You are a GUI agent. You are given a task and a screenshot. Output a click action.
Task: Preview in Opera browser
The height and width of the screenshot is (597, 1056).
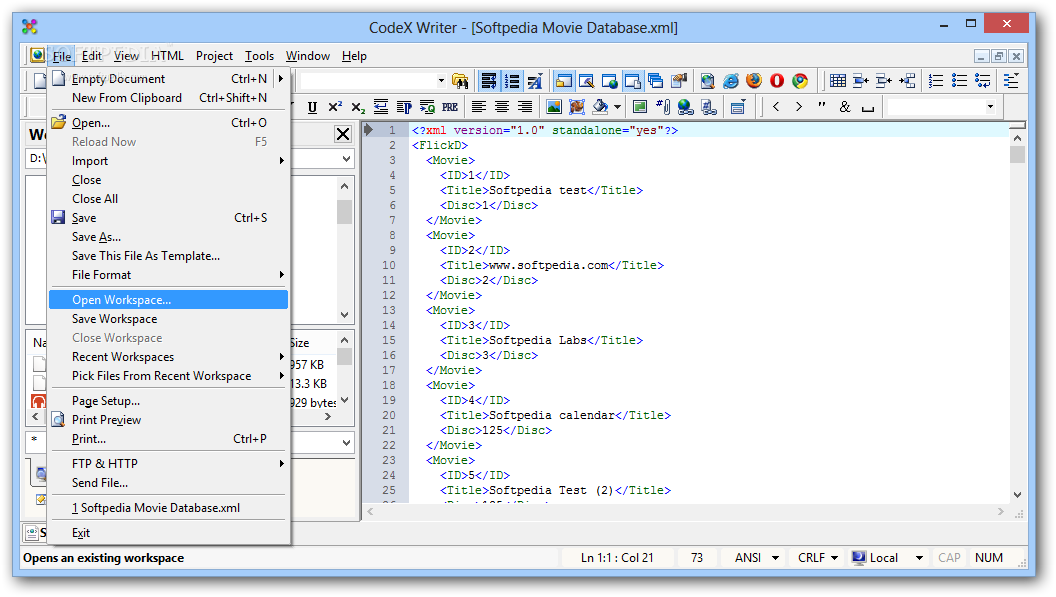click(x=777, y=82)
